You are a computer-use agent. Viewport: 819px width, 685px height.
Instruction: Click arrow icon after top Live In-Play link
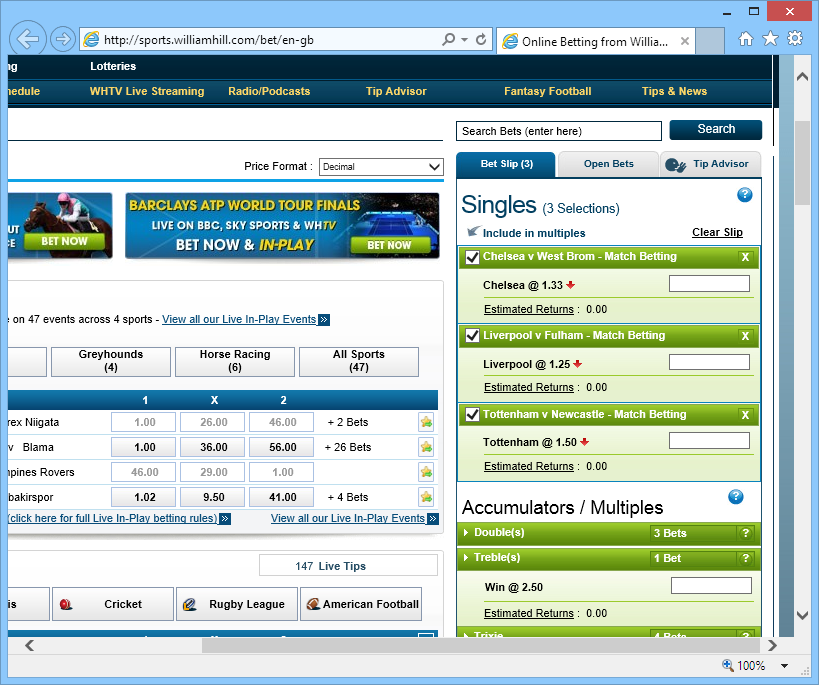pyautogui.click(x=324, y=319)
